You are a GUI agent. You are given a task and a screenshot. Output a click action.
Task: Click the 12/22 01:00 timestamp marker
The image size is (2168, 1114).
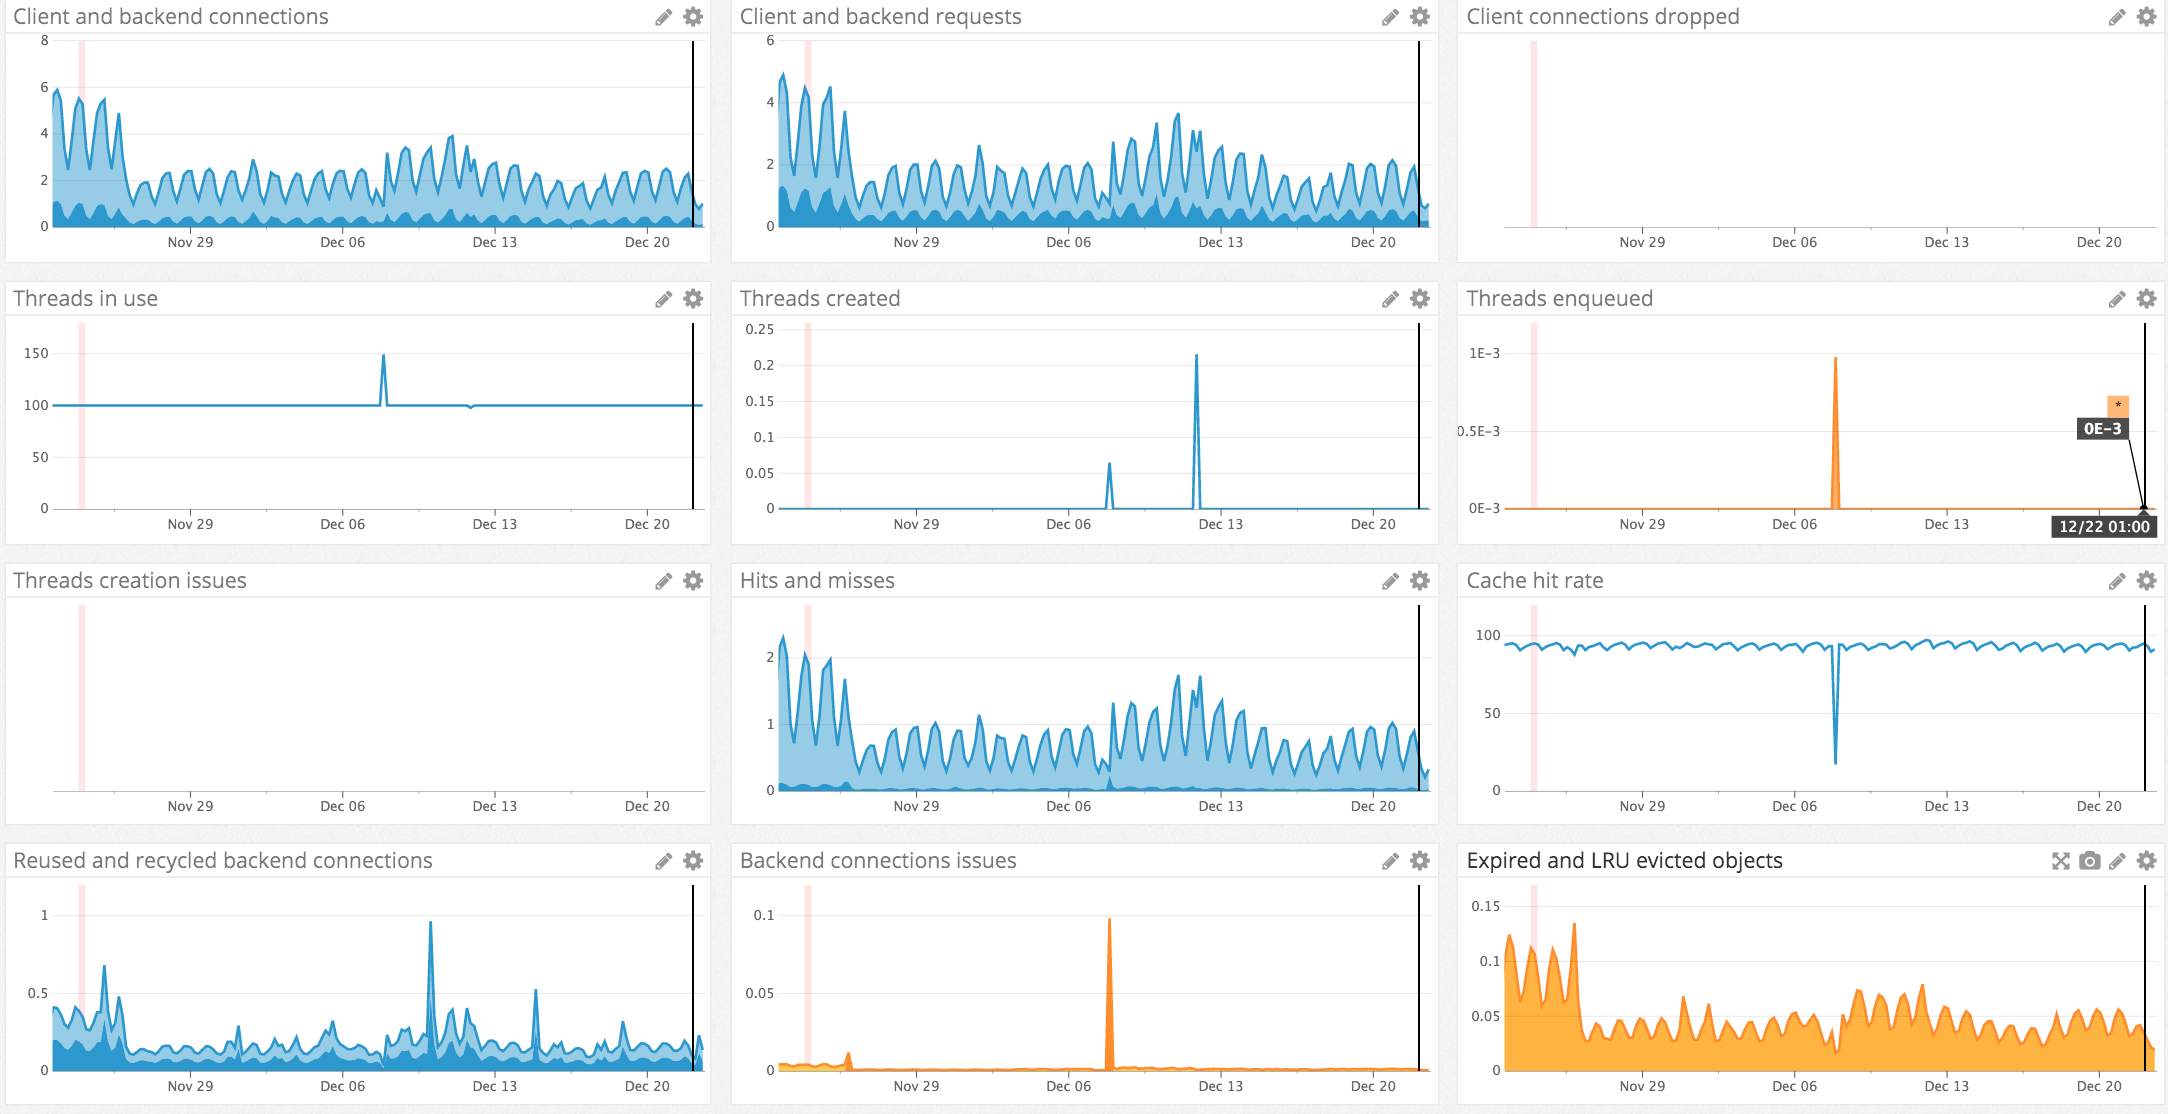(2103, 526)
